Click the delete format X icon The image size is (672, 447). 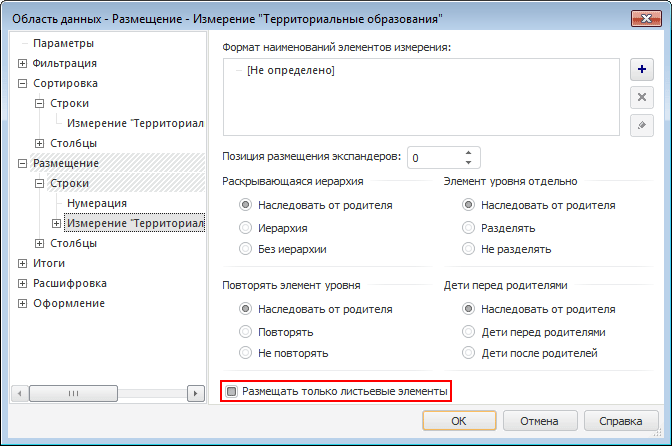(642, 97)
